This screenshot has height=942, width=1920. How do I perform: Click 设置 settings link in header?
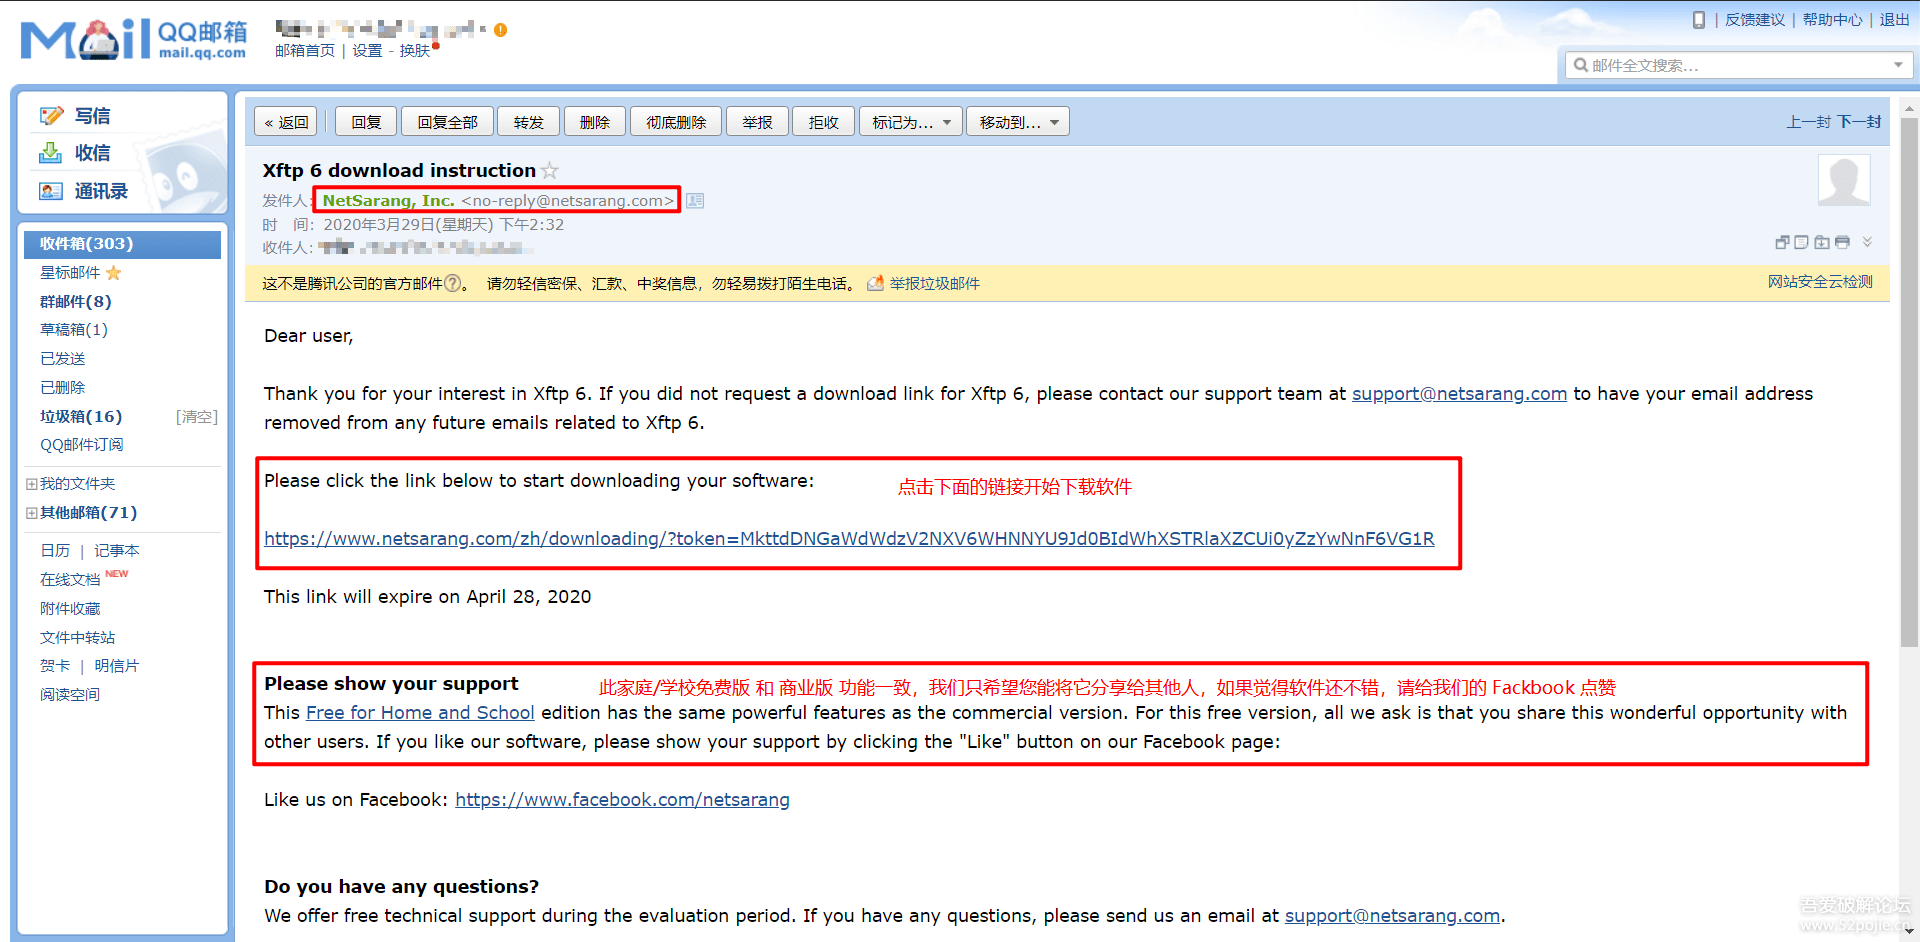pyautogui.click(x=367, y=51)
